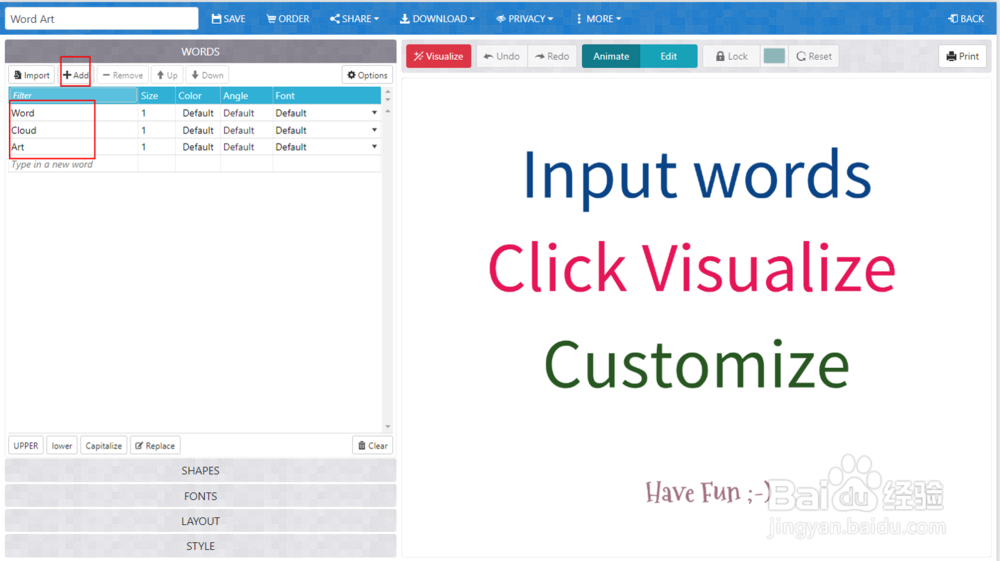Image resolution: width=1000 pixels, height=561 pixels.
Task: Expand the SHAPES panel
Action: tap(200, 470)
